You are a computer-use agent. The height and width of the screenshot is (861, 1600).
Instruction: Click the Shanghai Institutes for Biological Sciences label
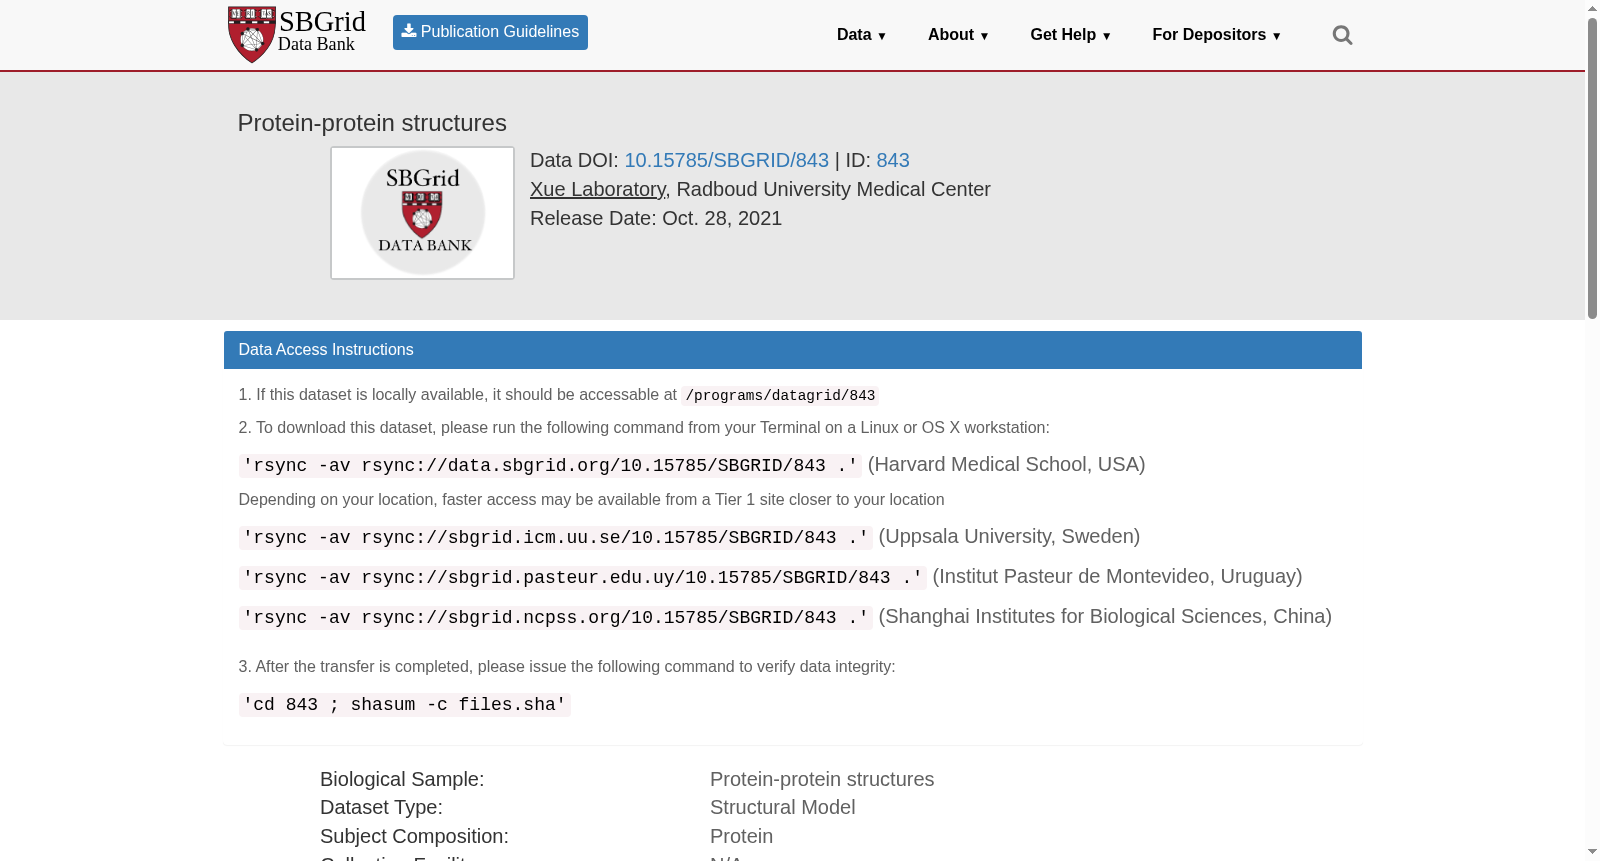tap(1105, 616)
